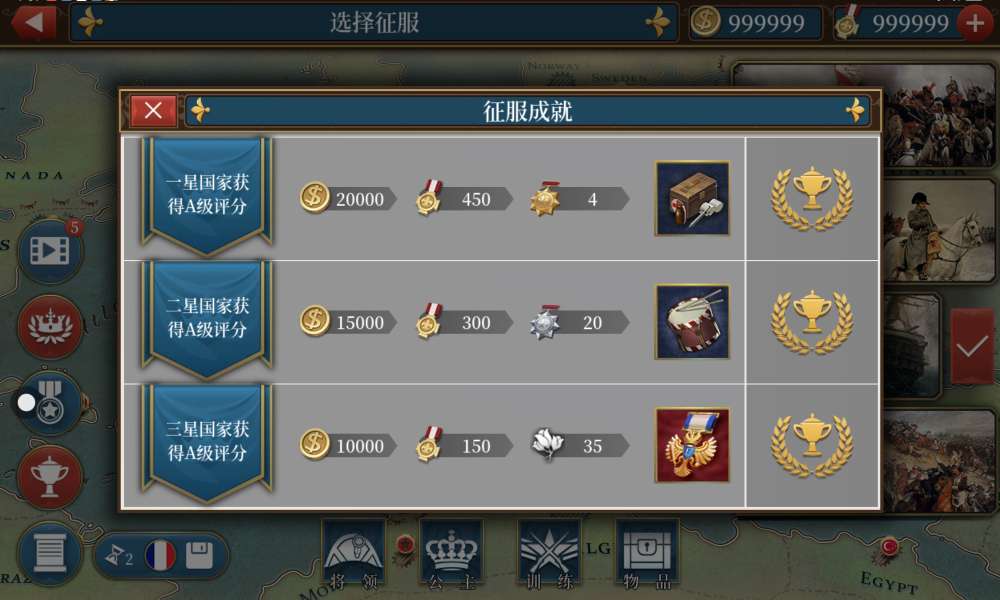Close the 征服成就 achievements dialog
This screenshot has height=600, width=1000.
pyautogui.click(x=153, y=111)
